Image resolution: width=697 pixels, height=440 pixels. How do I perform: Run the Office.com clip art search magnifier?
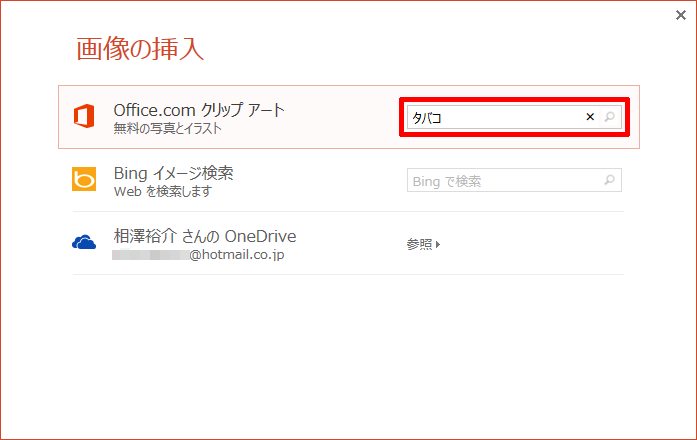pos(610,117)
